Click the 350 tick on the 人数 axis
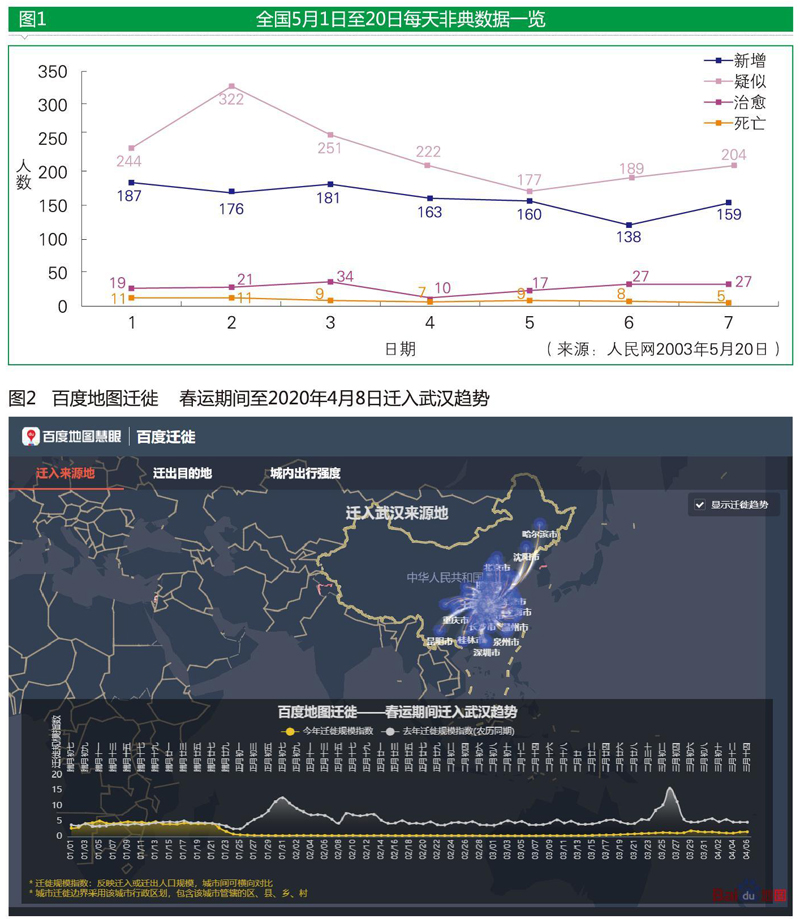 point(53,72)
